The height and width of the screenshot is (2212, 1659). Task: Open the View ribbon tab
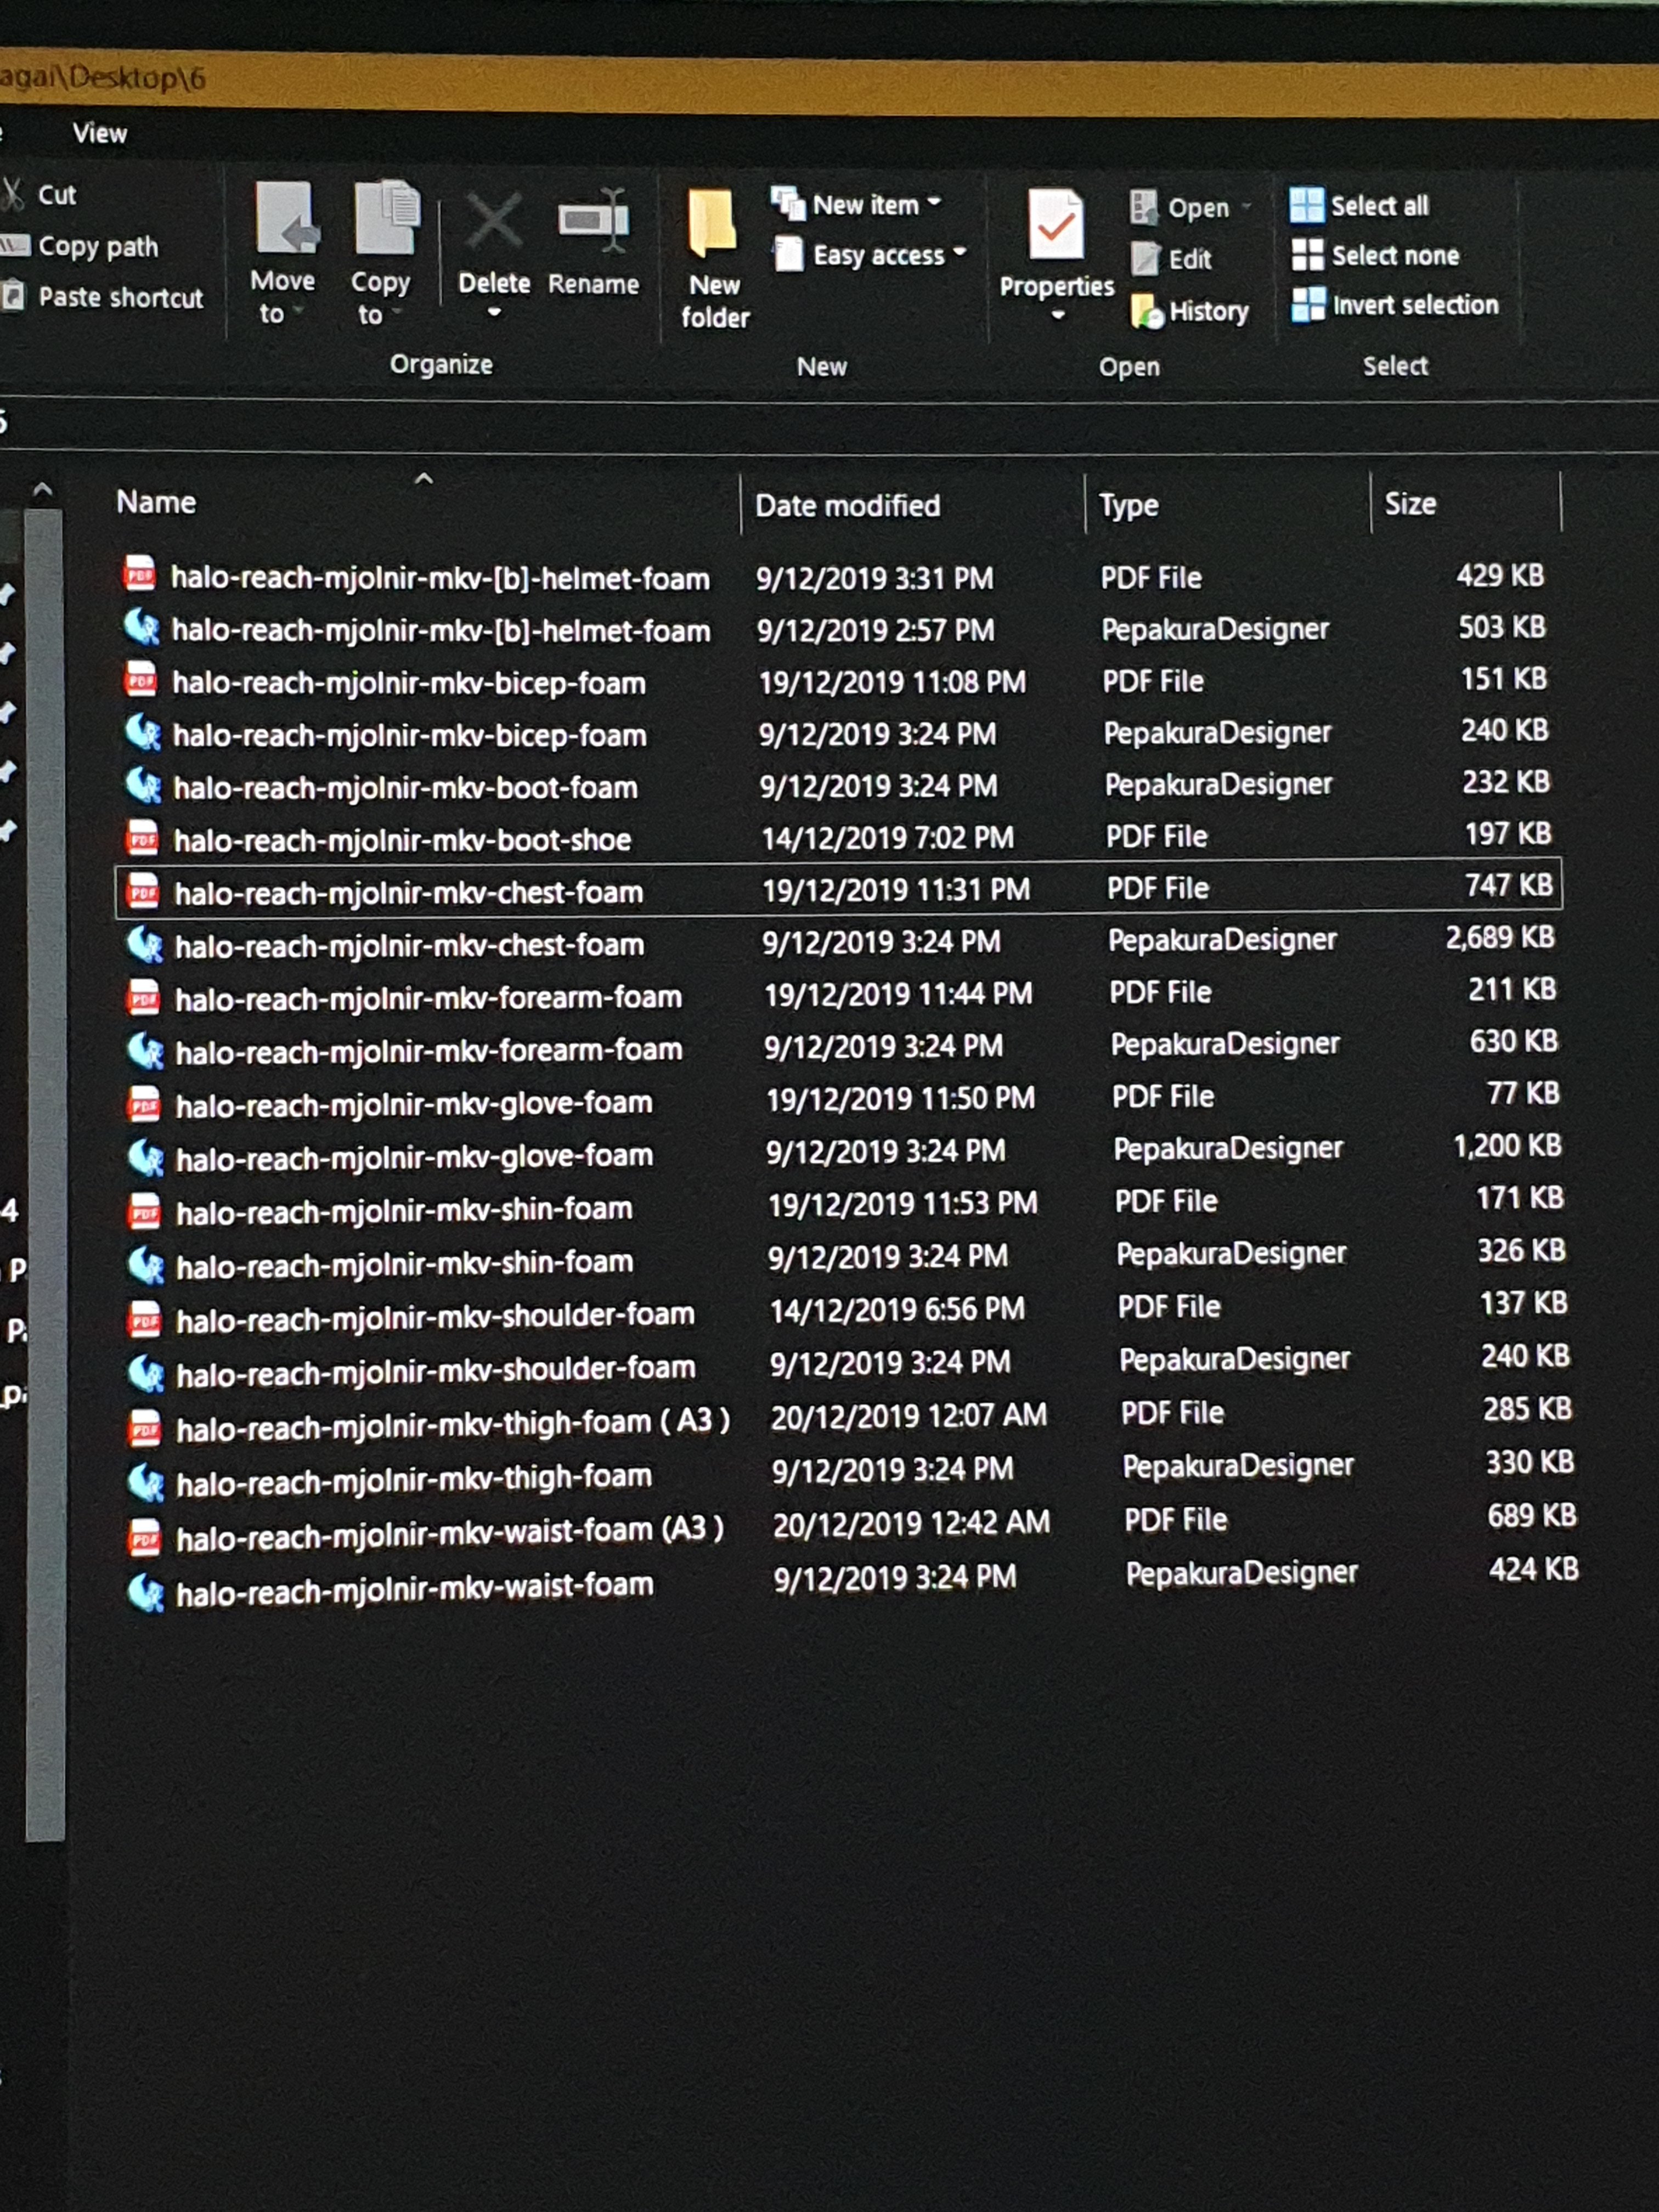(x=99, y=133)
